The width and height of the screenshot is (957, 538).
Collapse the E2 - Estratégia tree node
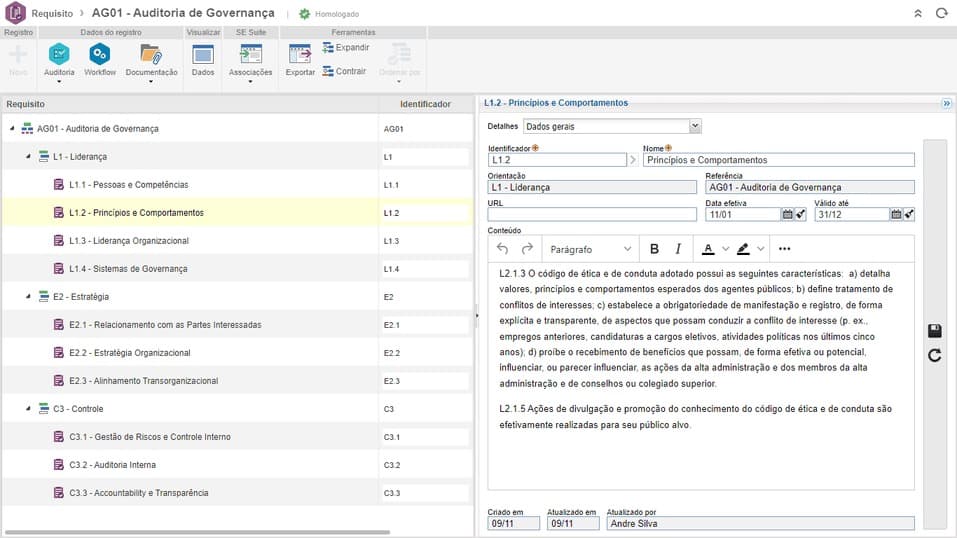tap(28, 296)
